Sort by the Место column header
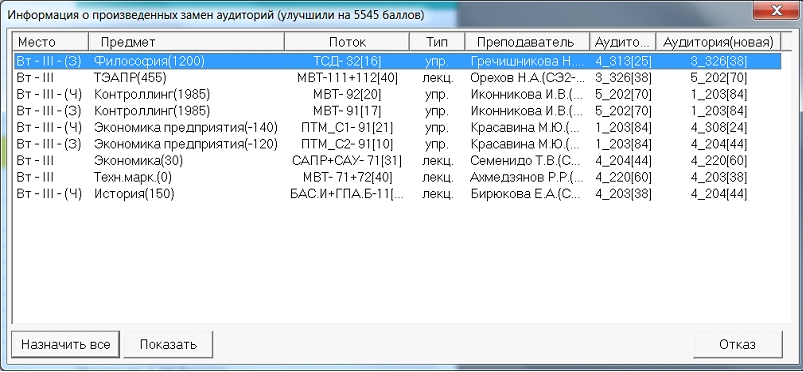This screenshot has height=372, width=803. 51,42
